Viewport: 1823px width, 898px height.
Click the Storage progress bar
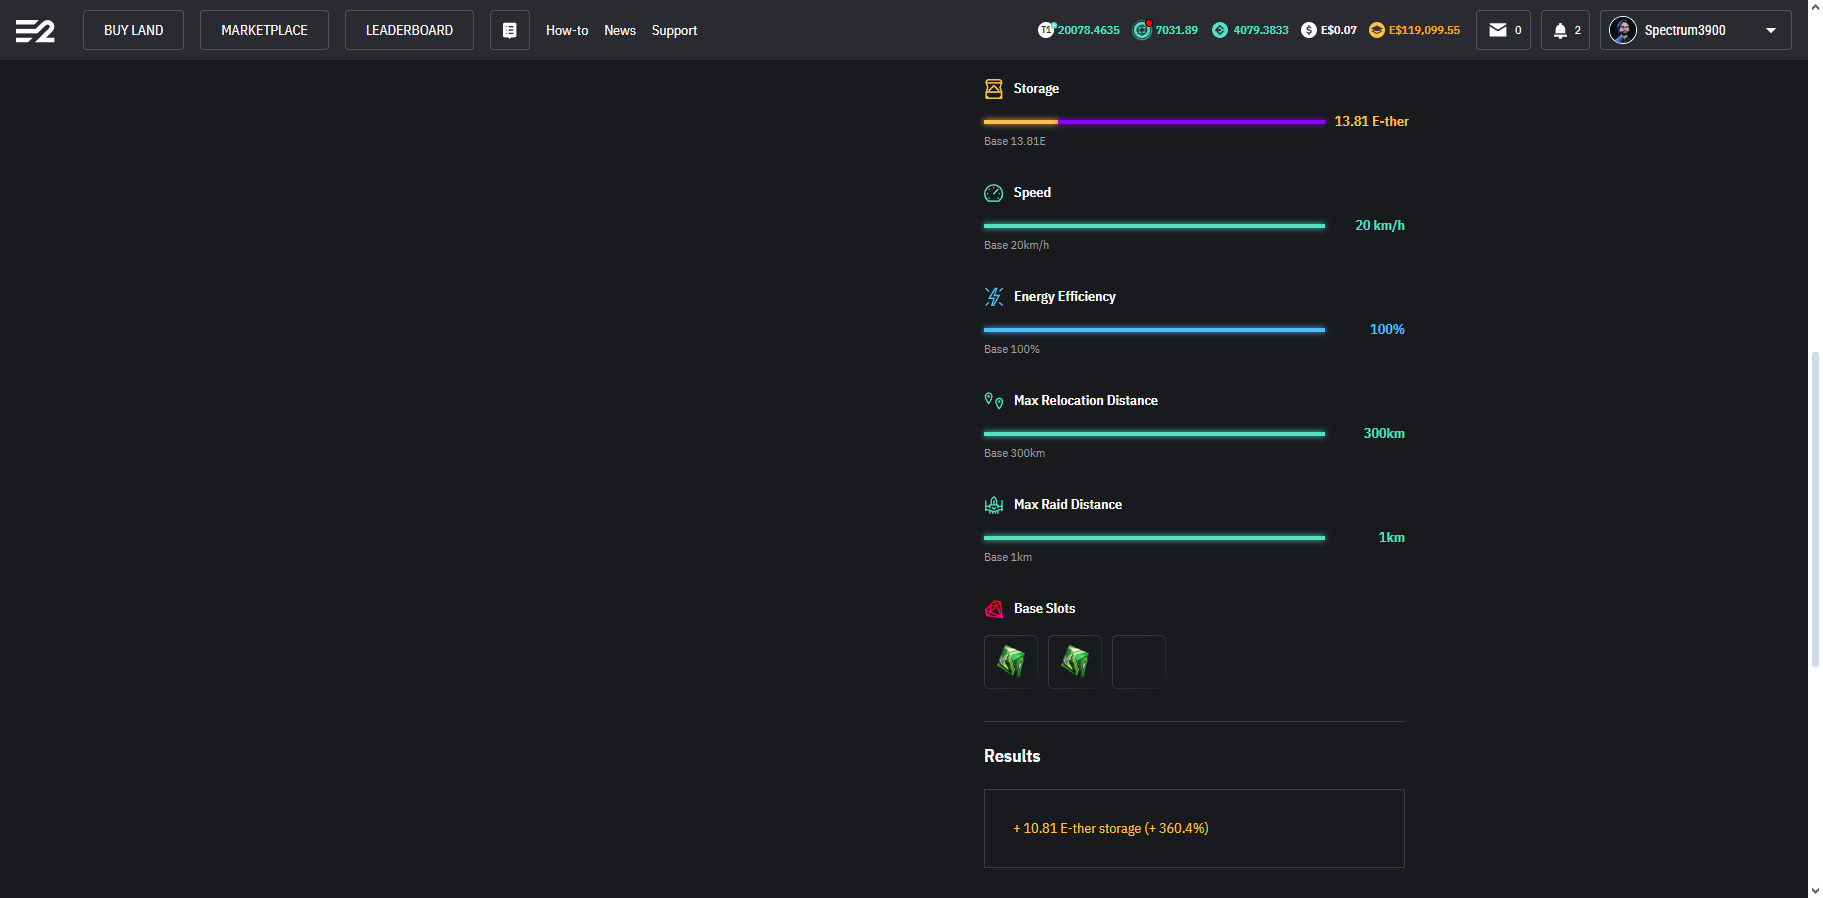tap(1154, 122)
